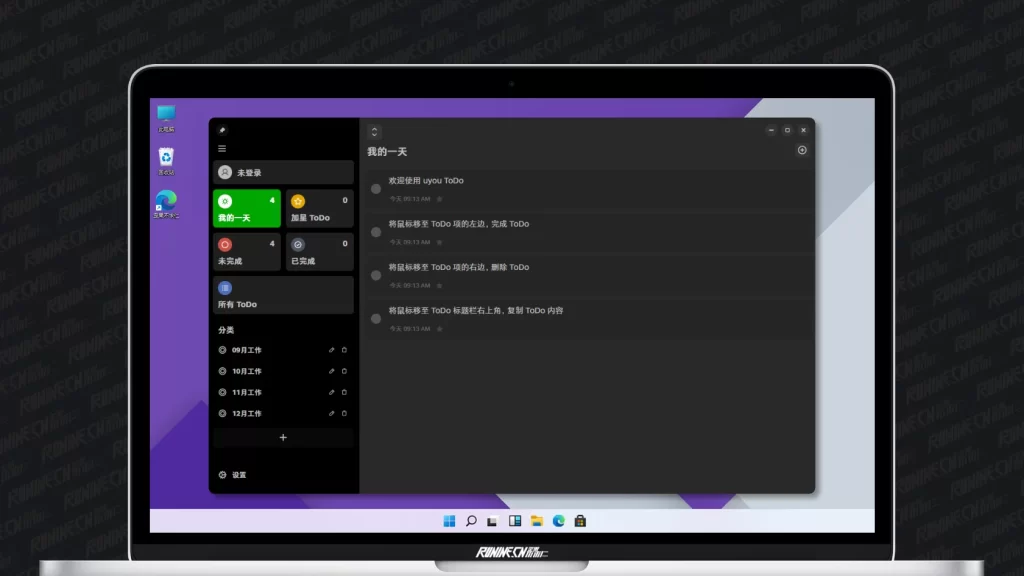Tick the circle for 完成 ToDo item
This screenshot has width=1024, height=576.
376,232
